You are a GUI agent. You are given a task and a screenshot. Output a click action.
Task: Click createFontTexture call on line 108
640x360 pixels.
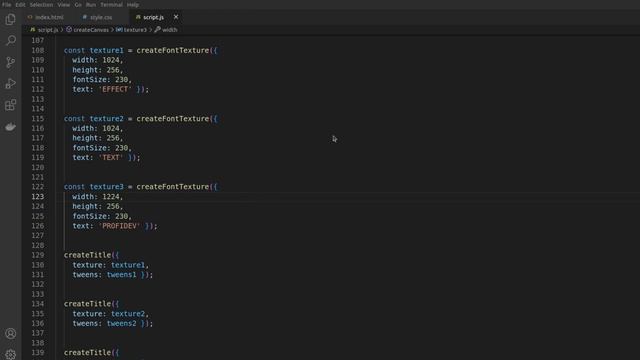tap(173, 50)
